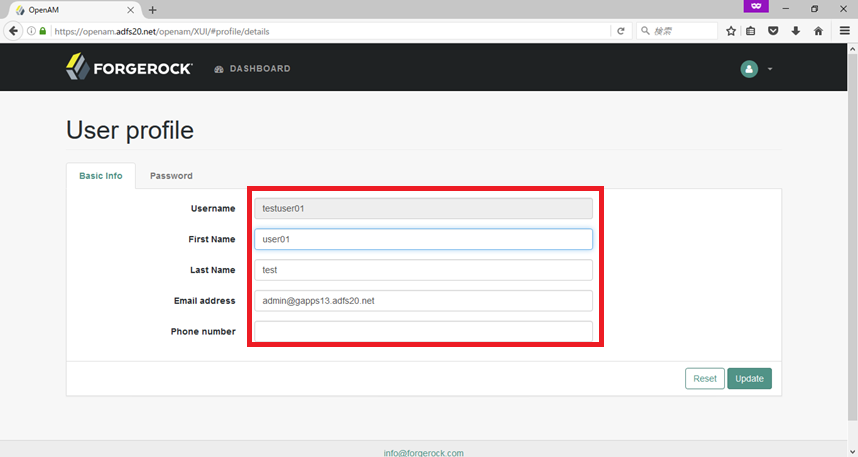The width and height of the screenshot is (858, 457).
Task: Select the OpenAM browser tab
Action: tap(75, 10)
